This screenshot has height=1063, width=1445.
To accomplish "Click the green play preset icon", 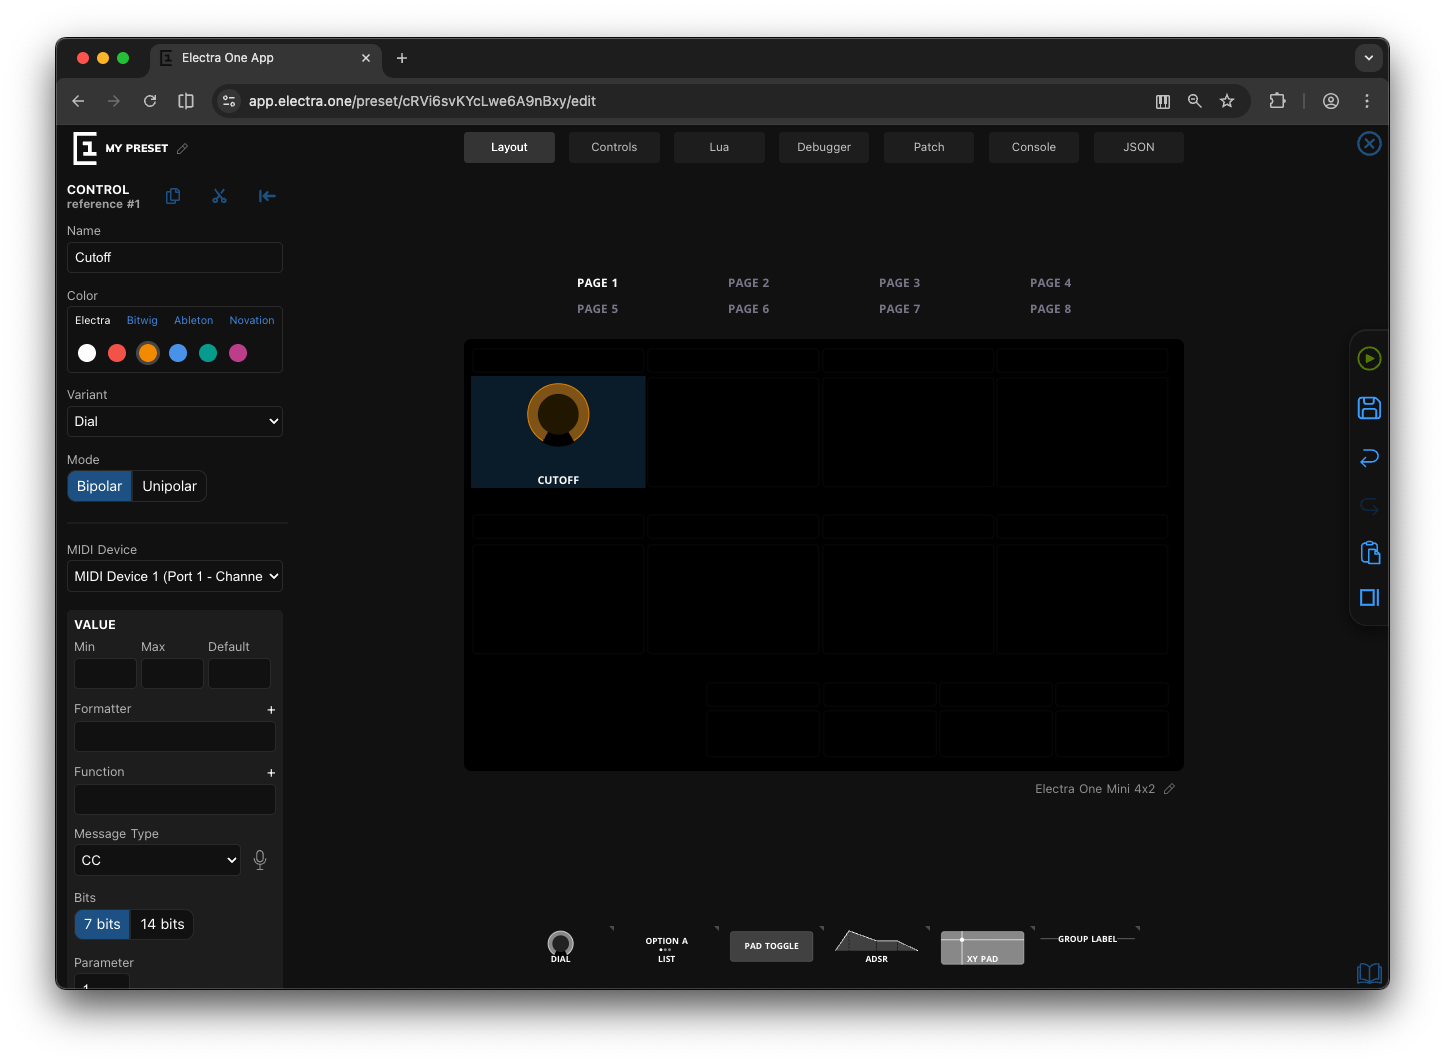I will pos(1369,359).
